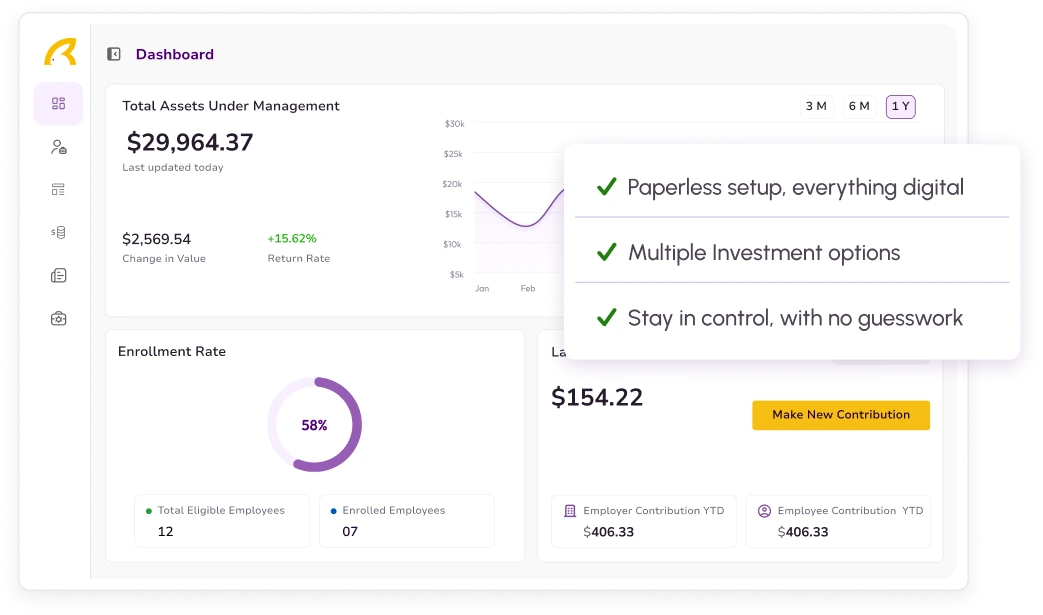Image resolution: width=1043 pixels, height=615 pixels.
Task: Click the 58% enrollment donut chart
Action: point(313,425)
